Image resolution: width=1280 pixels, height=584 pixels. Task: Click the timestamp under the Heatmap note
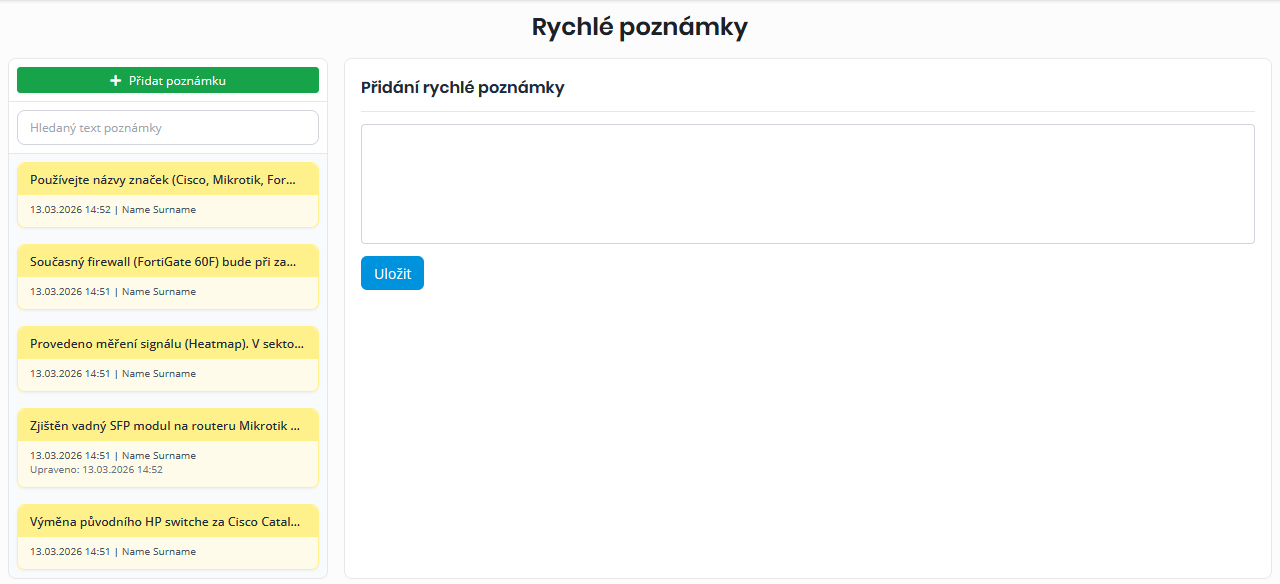point(70,374)
